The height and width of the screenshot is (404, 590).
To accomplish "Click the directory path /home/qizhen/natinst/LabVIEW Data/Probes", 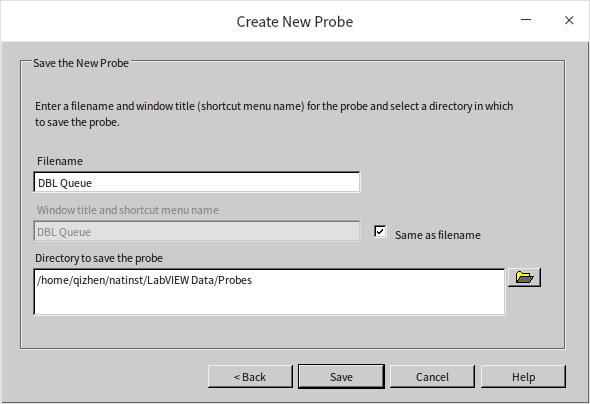I will [x=144, y=280].
